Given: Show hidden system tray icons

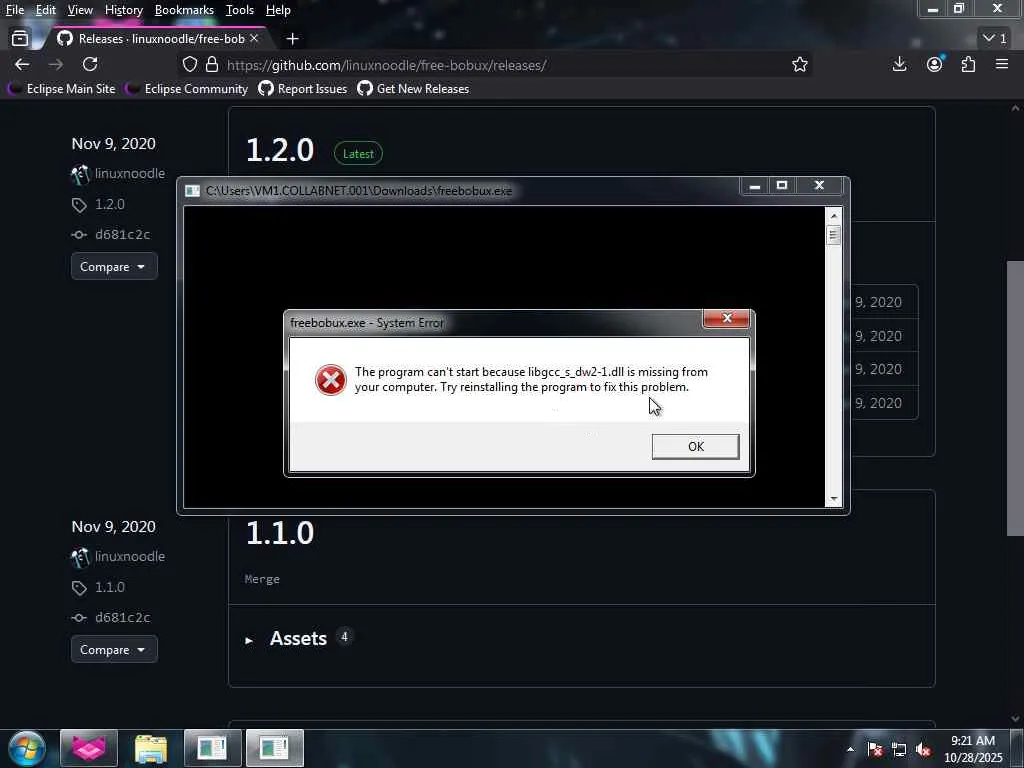Looking at the screenshot, I should 850,749.
